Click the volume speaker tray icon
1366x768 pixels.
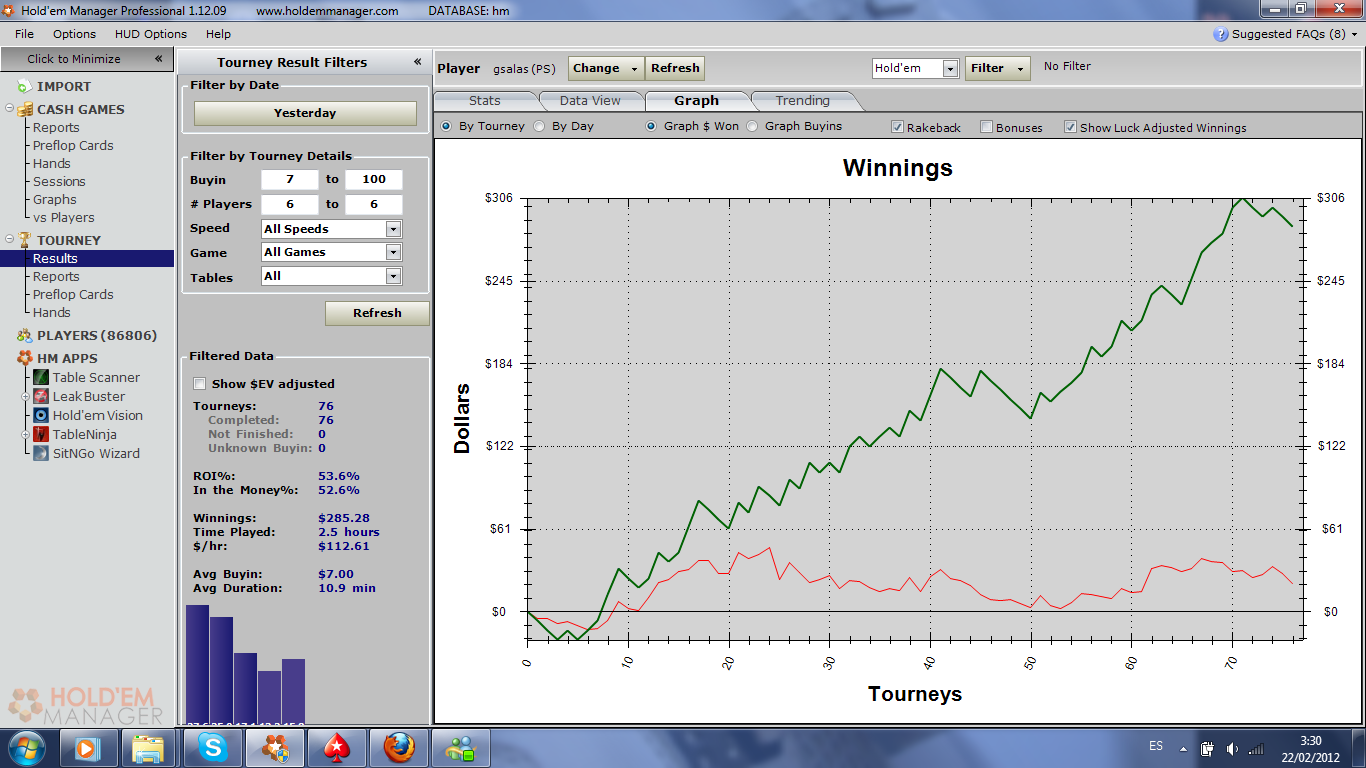tap(1232, 748)
